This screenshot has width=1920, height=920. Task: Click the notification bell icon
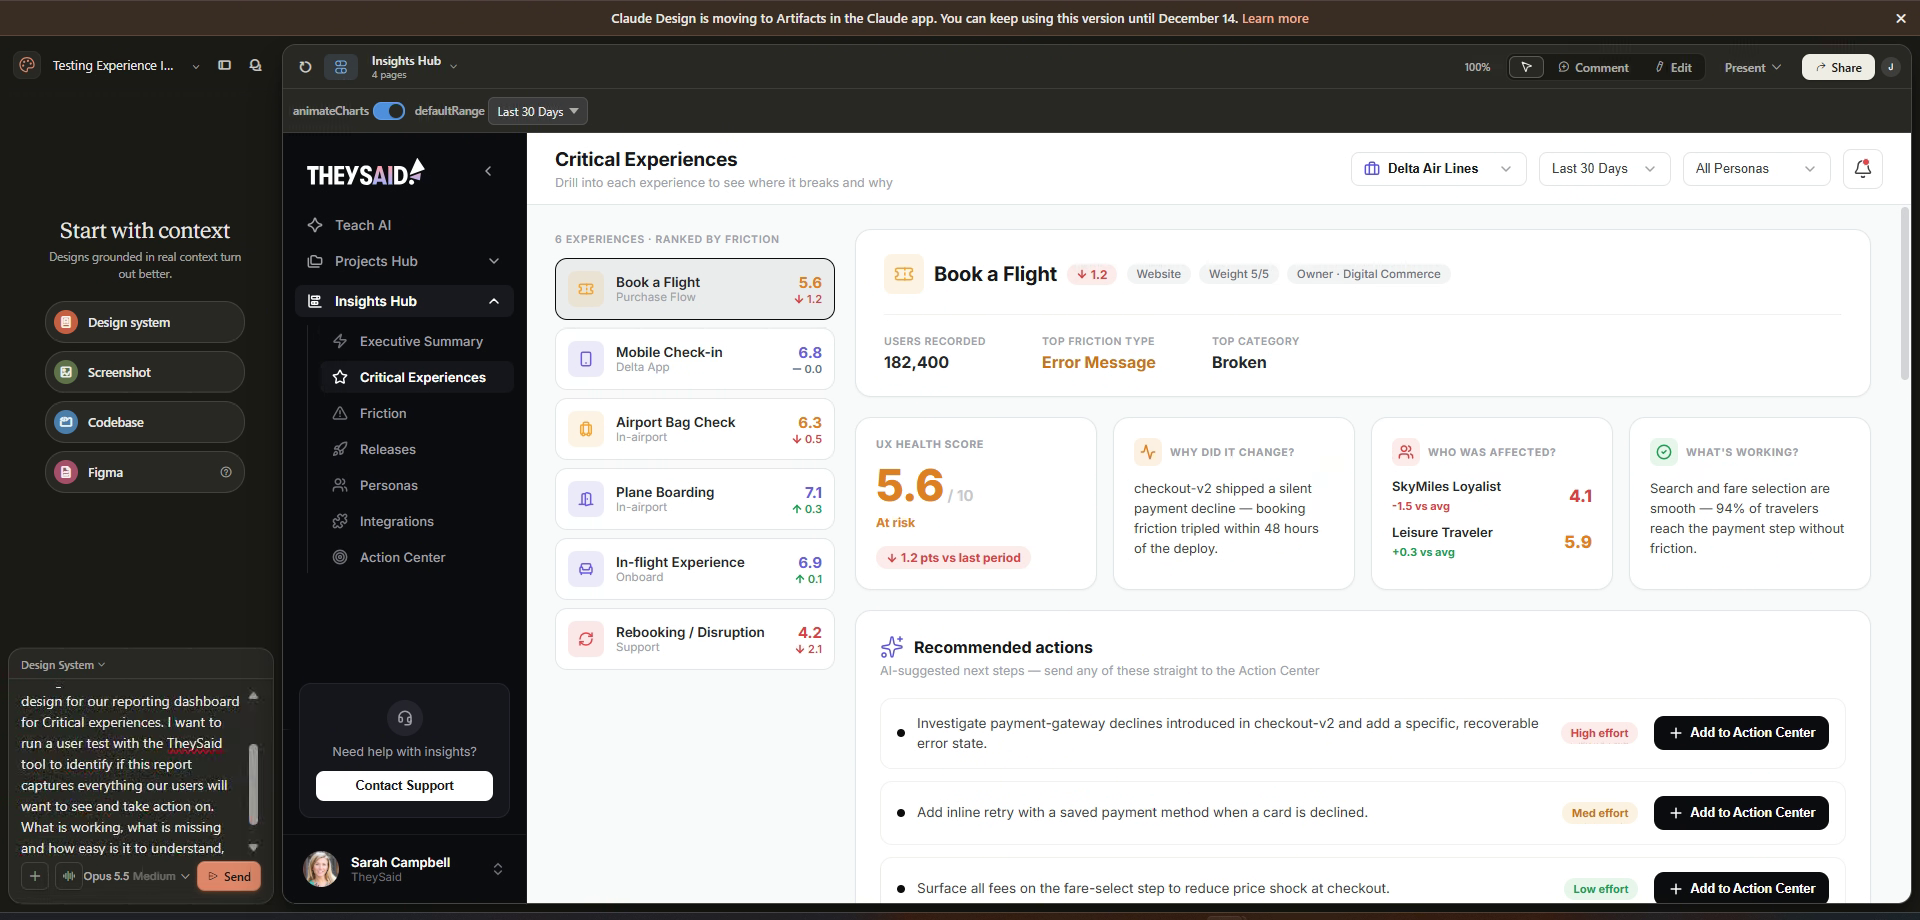[x=1862, y=169]
